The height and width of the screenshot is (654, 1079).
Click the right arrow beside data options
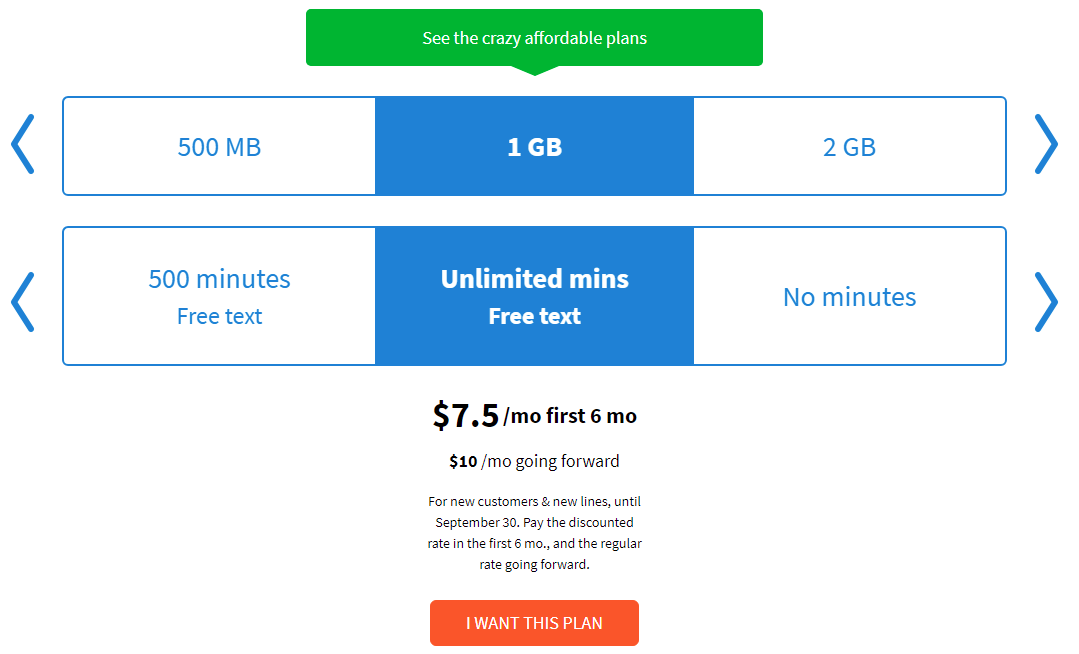(1046, 145)
